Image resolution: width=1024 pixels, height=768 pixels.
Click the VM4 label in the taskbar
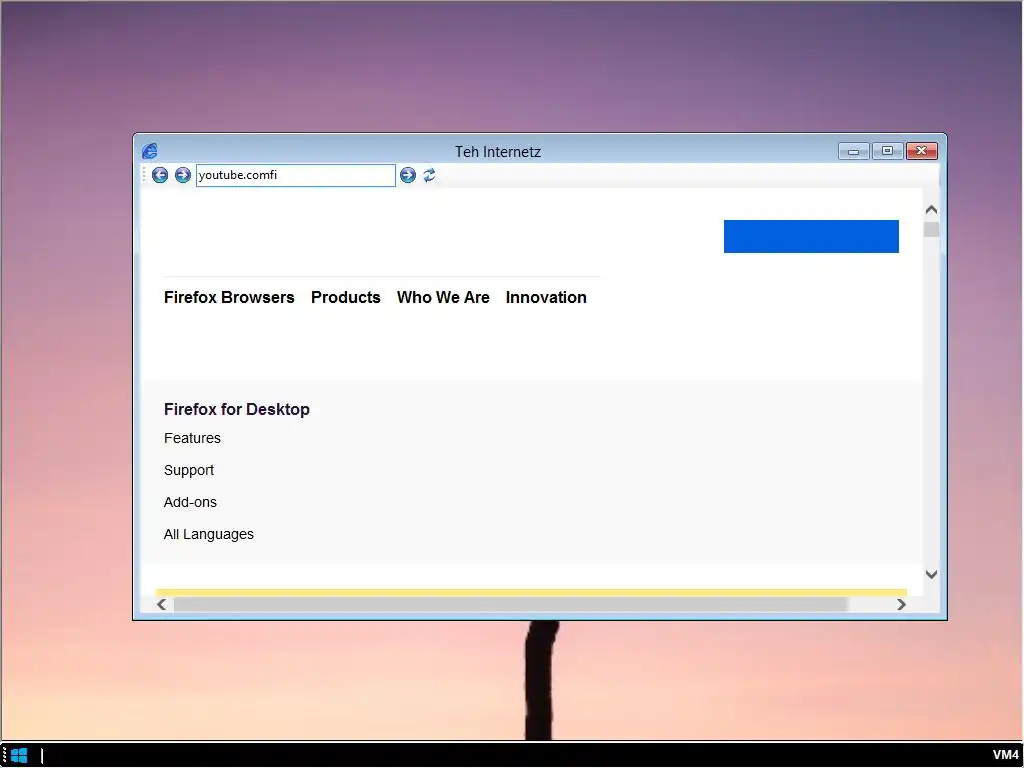[1006, 755]
